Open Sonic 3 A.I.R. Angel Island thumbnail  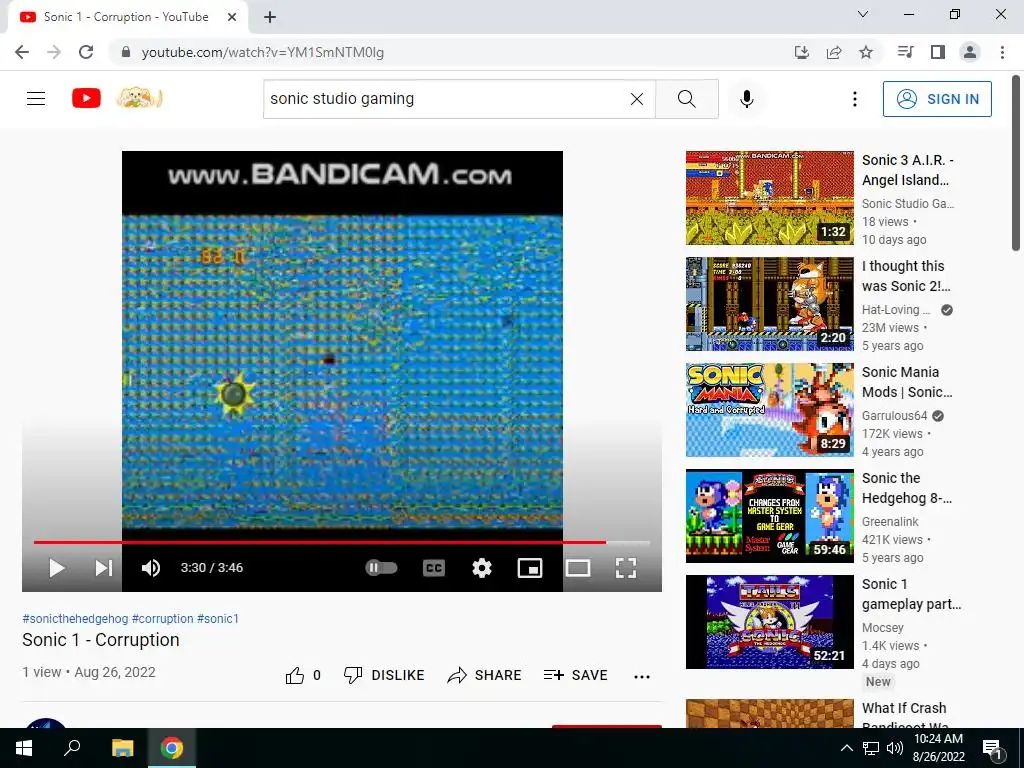pos(769,198)
